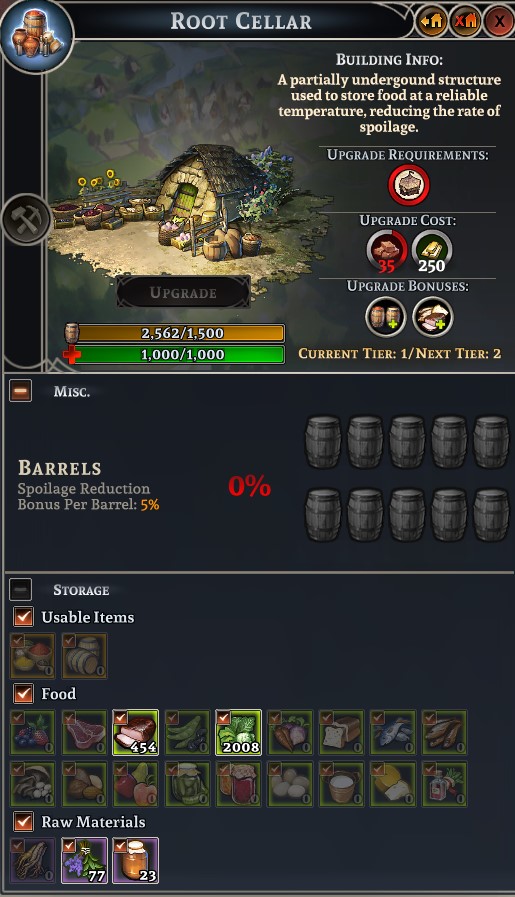Click the Upgrade button
This screenshot has width=515, height=897.
tap(183, 293)
